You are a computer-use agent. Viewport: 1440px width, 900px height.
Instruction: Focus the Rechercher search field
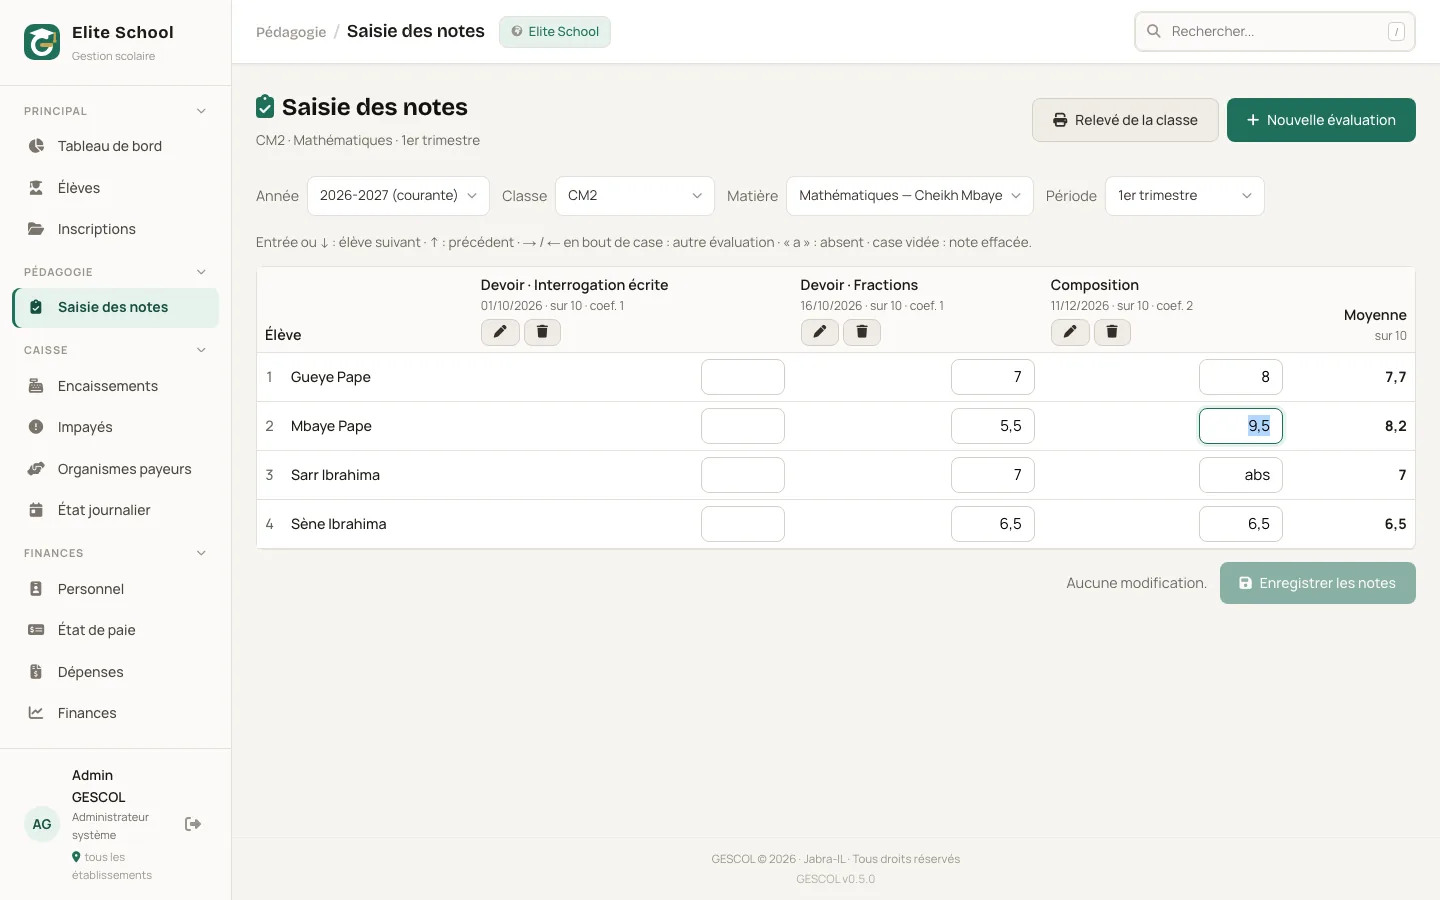point(1275,32)
